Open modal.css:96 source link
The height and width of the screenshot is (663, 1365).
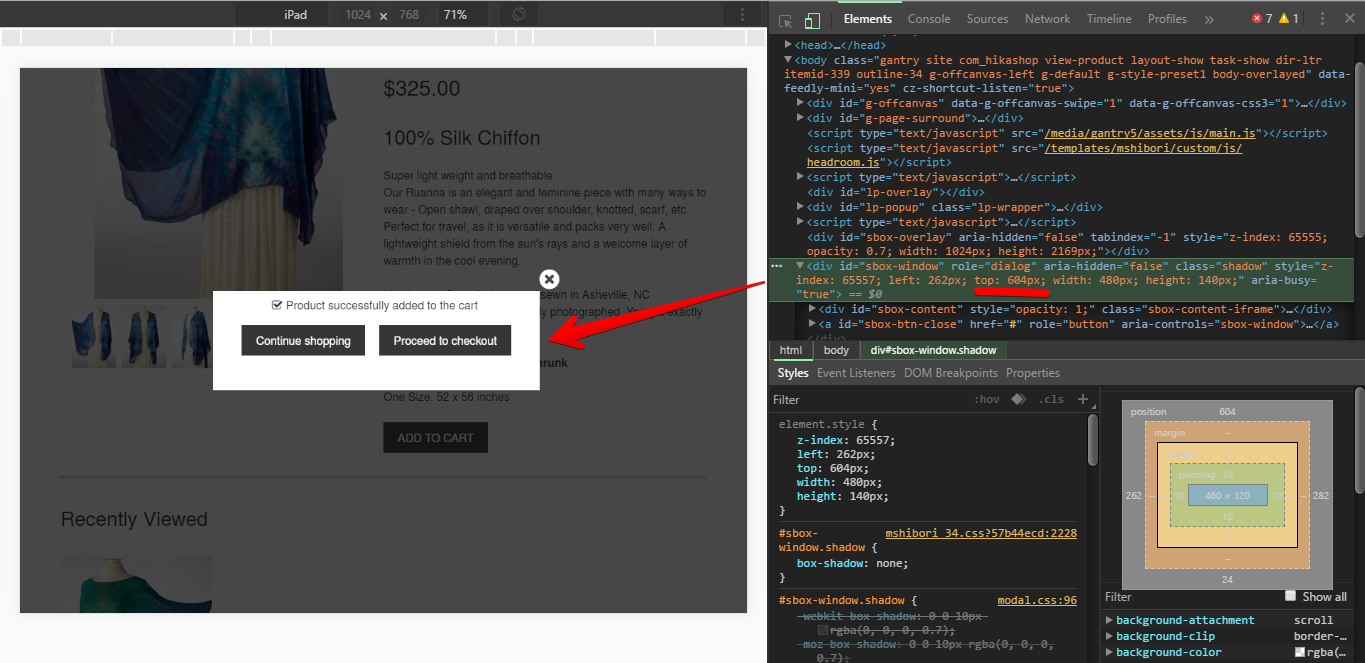pyautogui.click(x=1037, y=600)
